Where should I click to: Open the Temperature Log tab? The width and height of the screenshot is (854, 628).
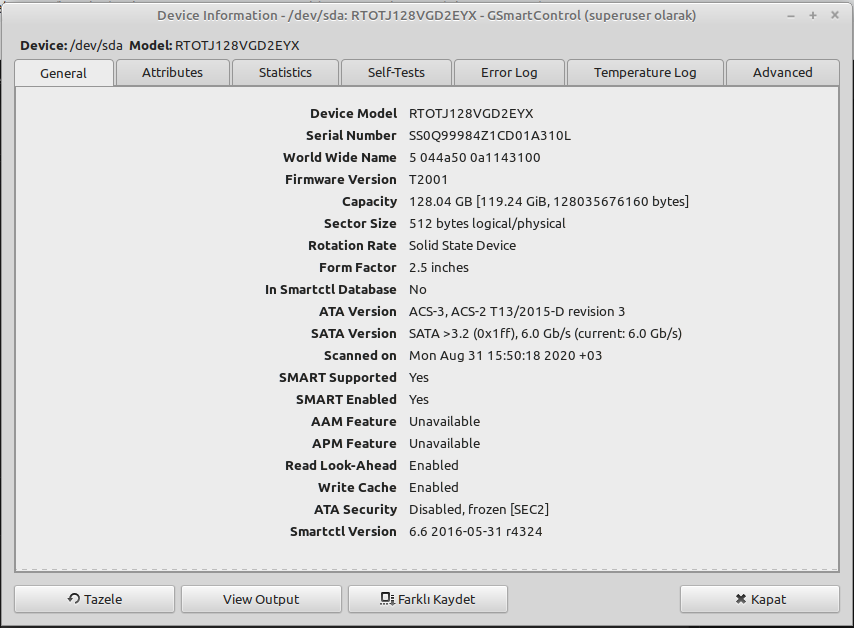click(x=645, y=72)
